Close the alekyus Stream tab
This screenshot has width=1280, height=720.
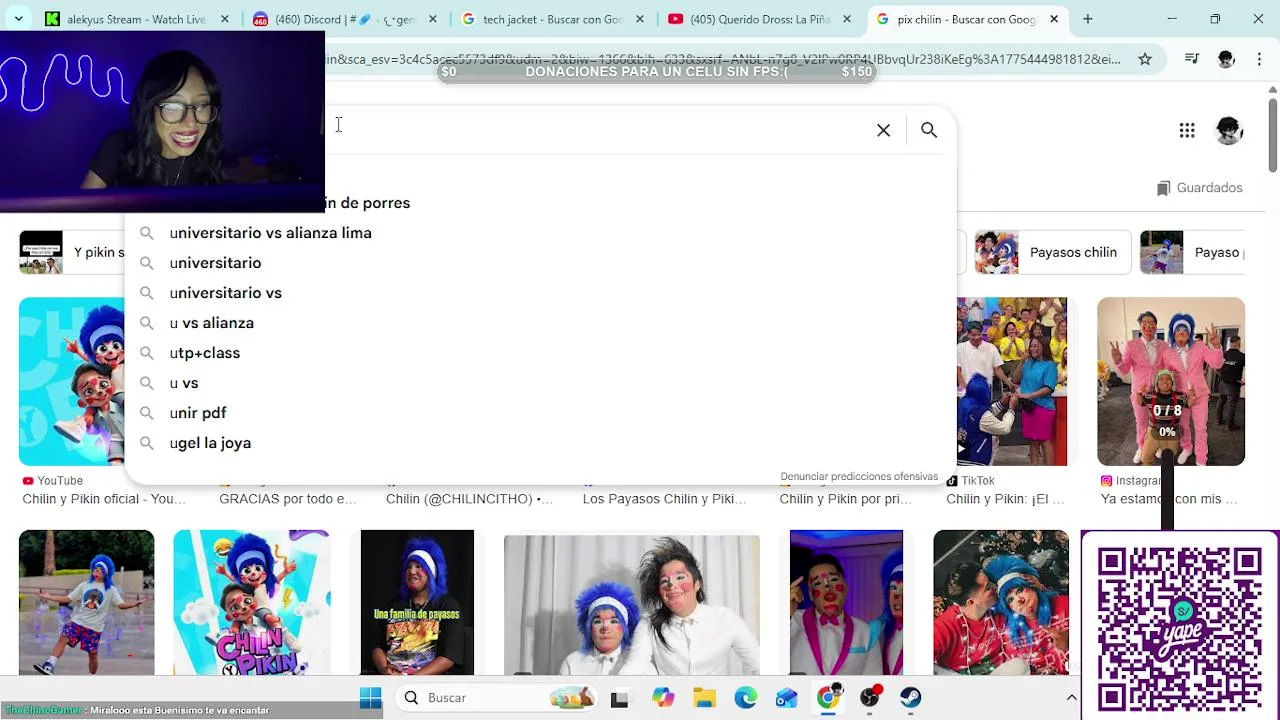[225, 19]
